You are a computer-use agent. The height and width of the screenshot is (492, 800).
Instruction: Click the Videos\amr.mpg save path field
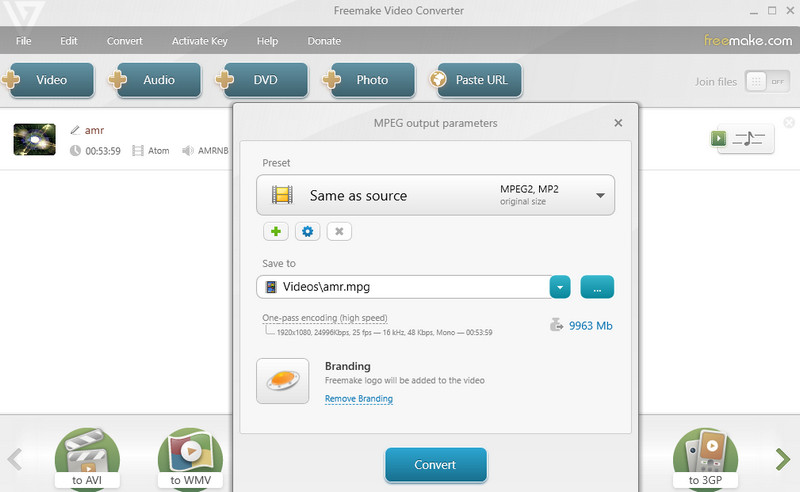click(x=403, y=287)
